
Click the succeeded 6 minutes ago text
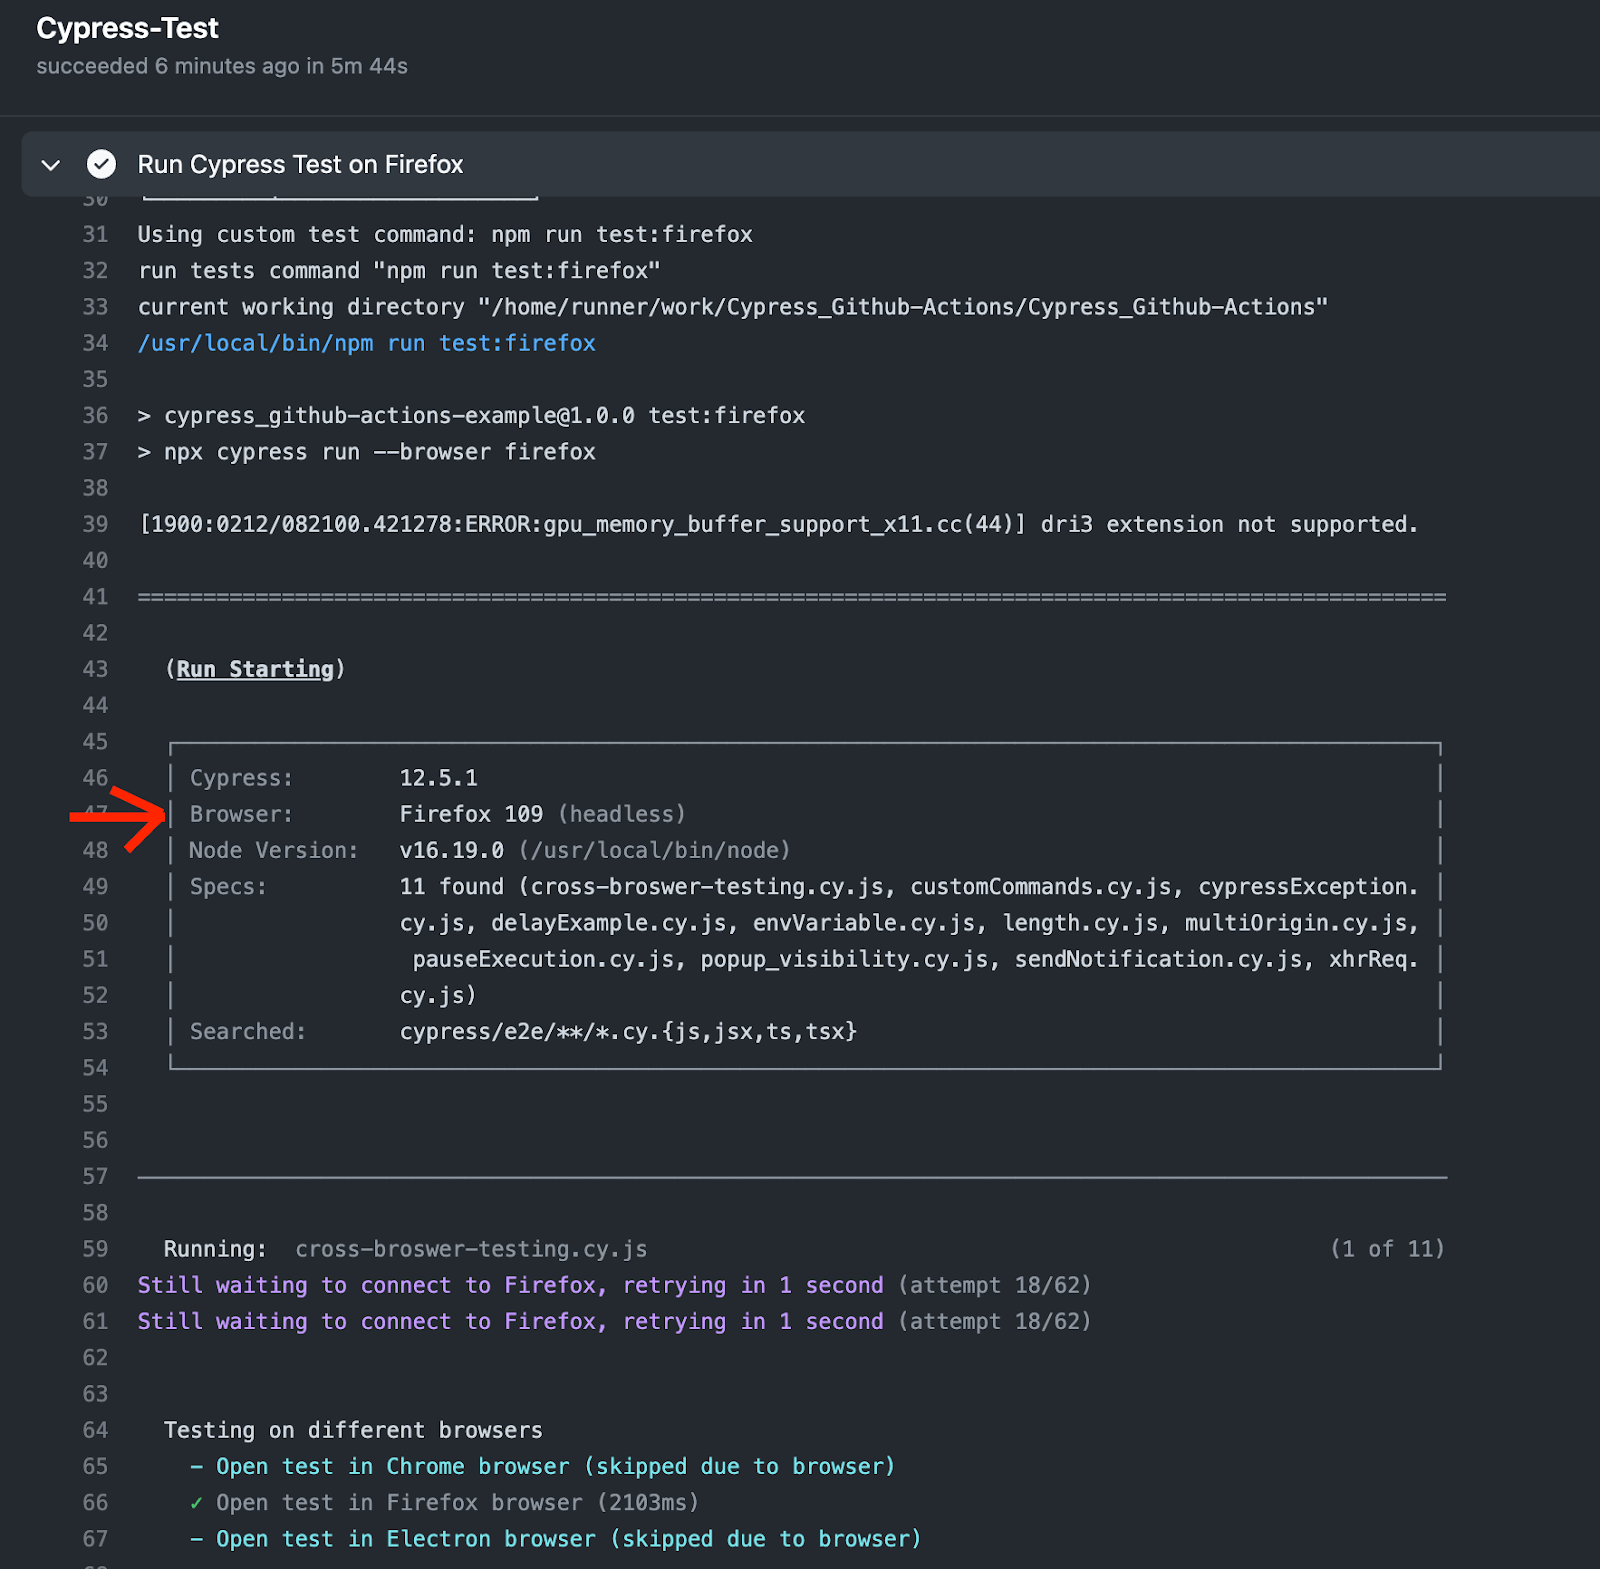tap(222, 66)
